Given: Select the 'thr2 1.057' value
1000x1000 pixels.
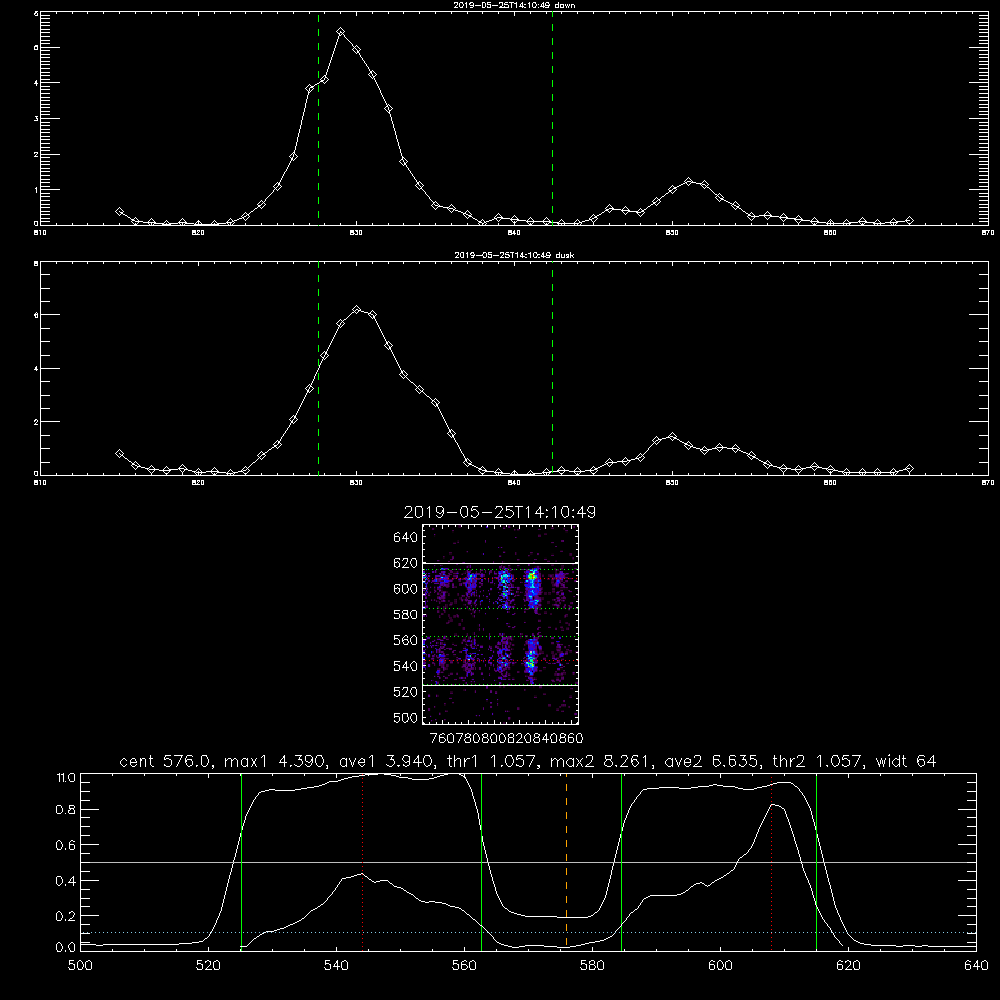Looking at the screenshot, I should click(819, 761).
